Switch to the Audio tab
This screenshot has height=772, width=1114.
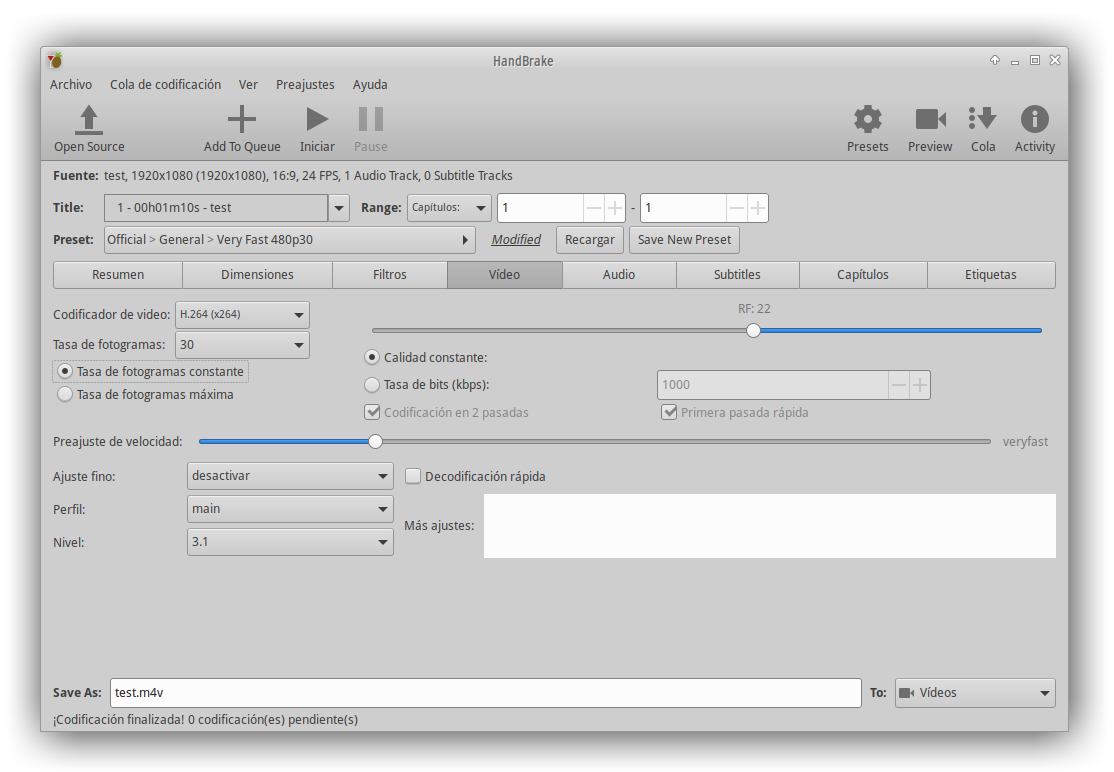(619, 275)
